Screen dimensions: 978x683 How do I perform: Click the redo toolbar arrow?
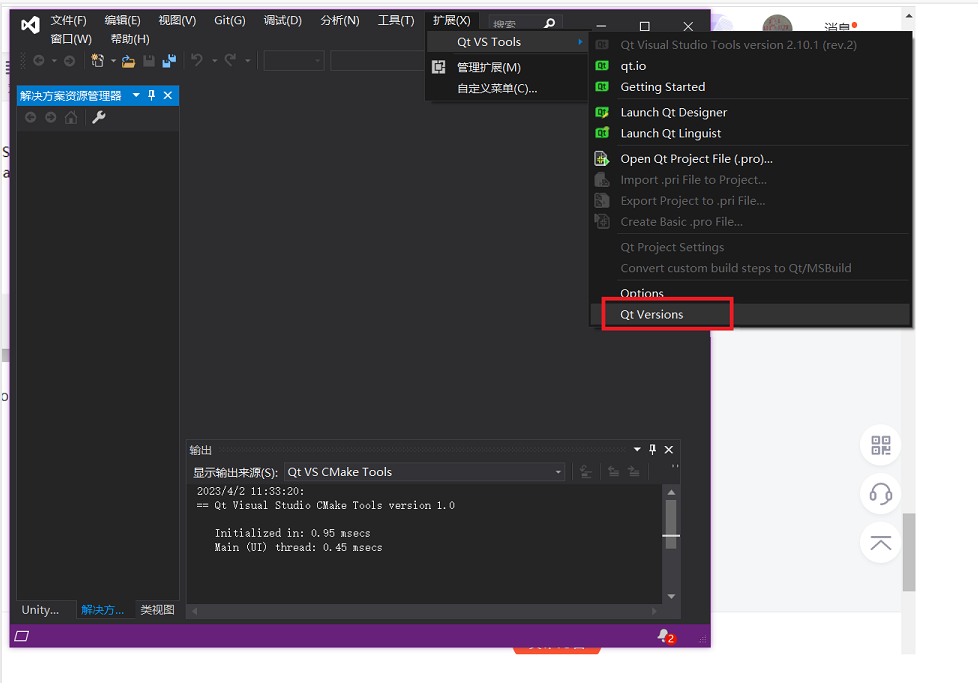tap(230, 60)
